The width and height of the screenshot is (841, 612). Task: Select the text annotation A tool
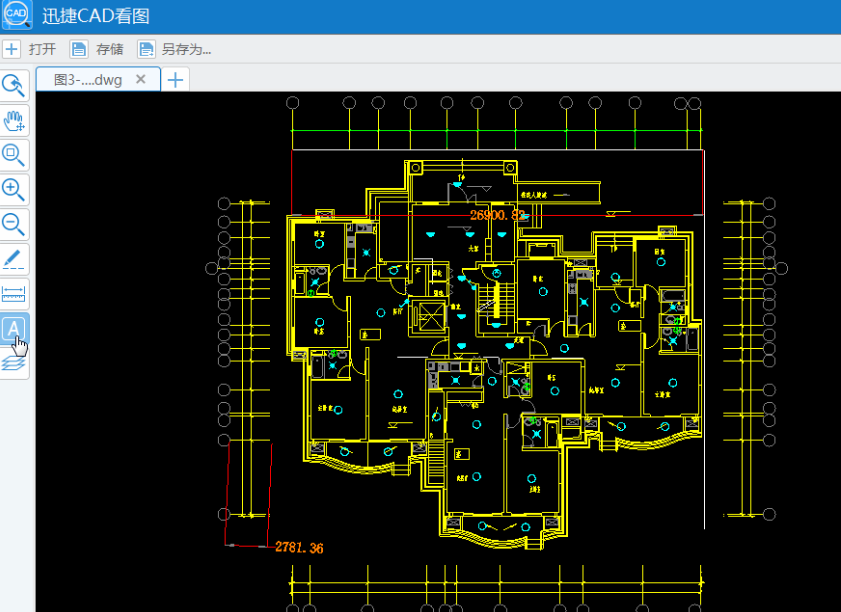click(14, 329)
